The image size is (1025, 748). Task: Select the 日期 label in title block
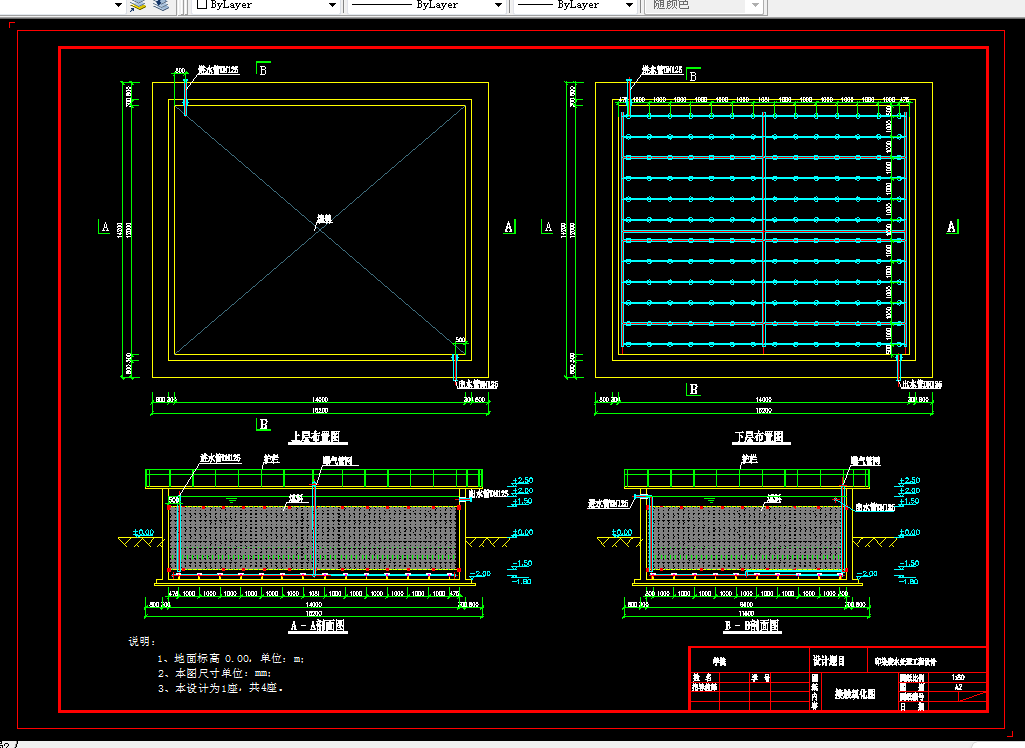[912, 707]
